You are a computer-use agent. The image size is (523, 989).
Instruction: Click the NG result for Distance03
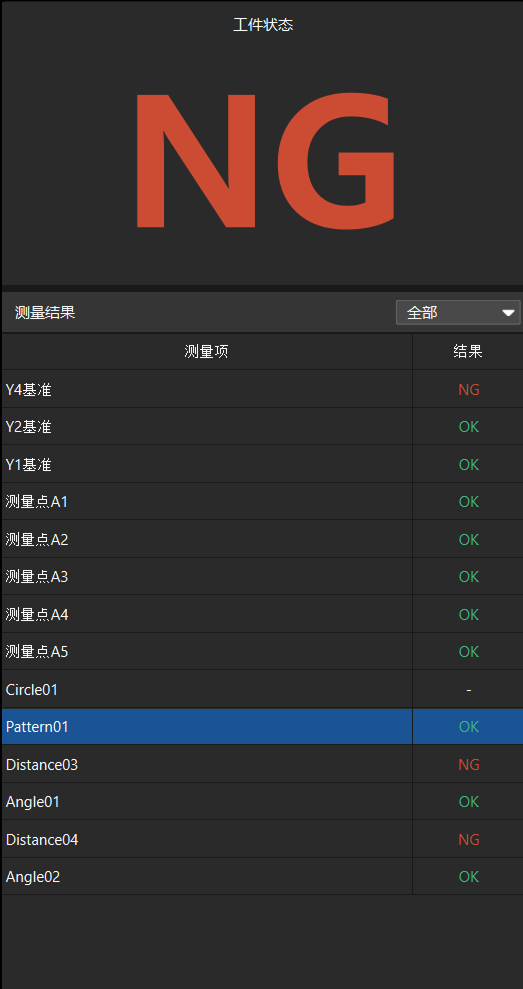tap(469, 765)
